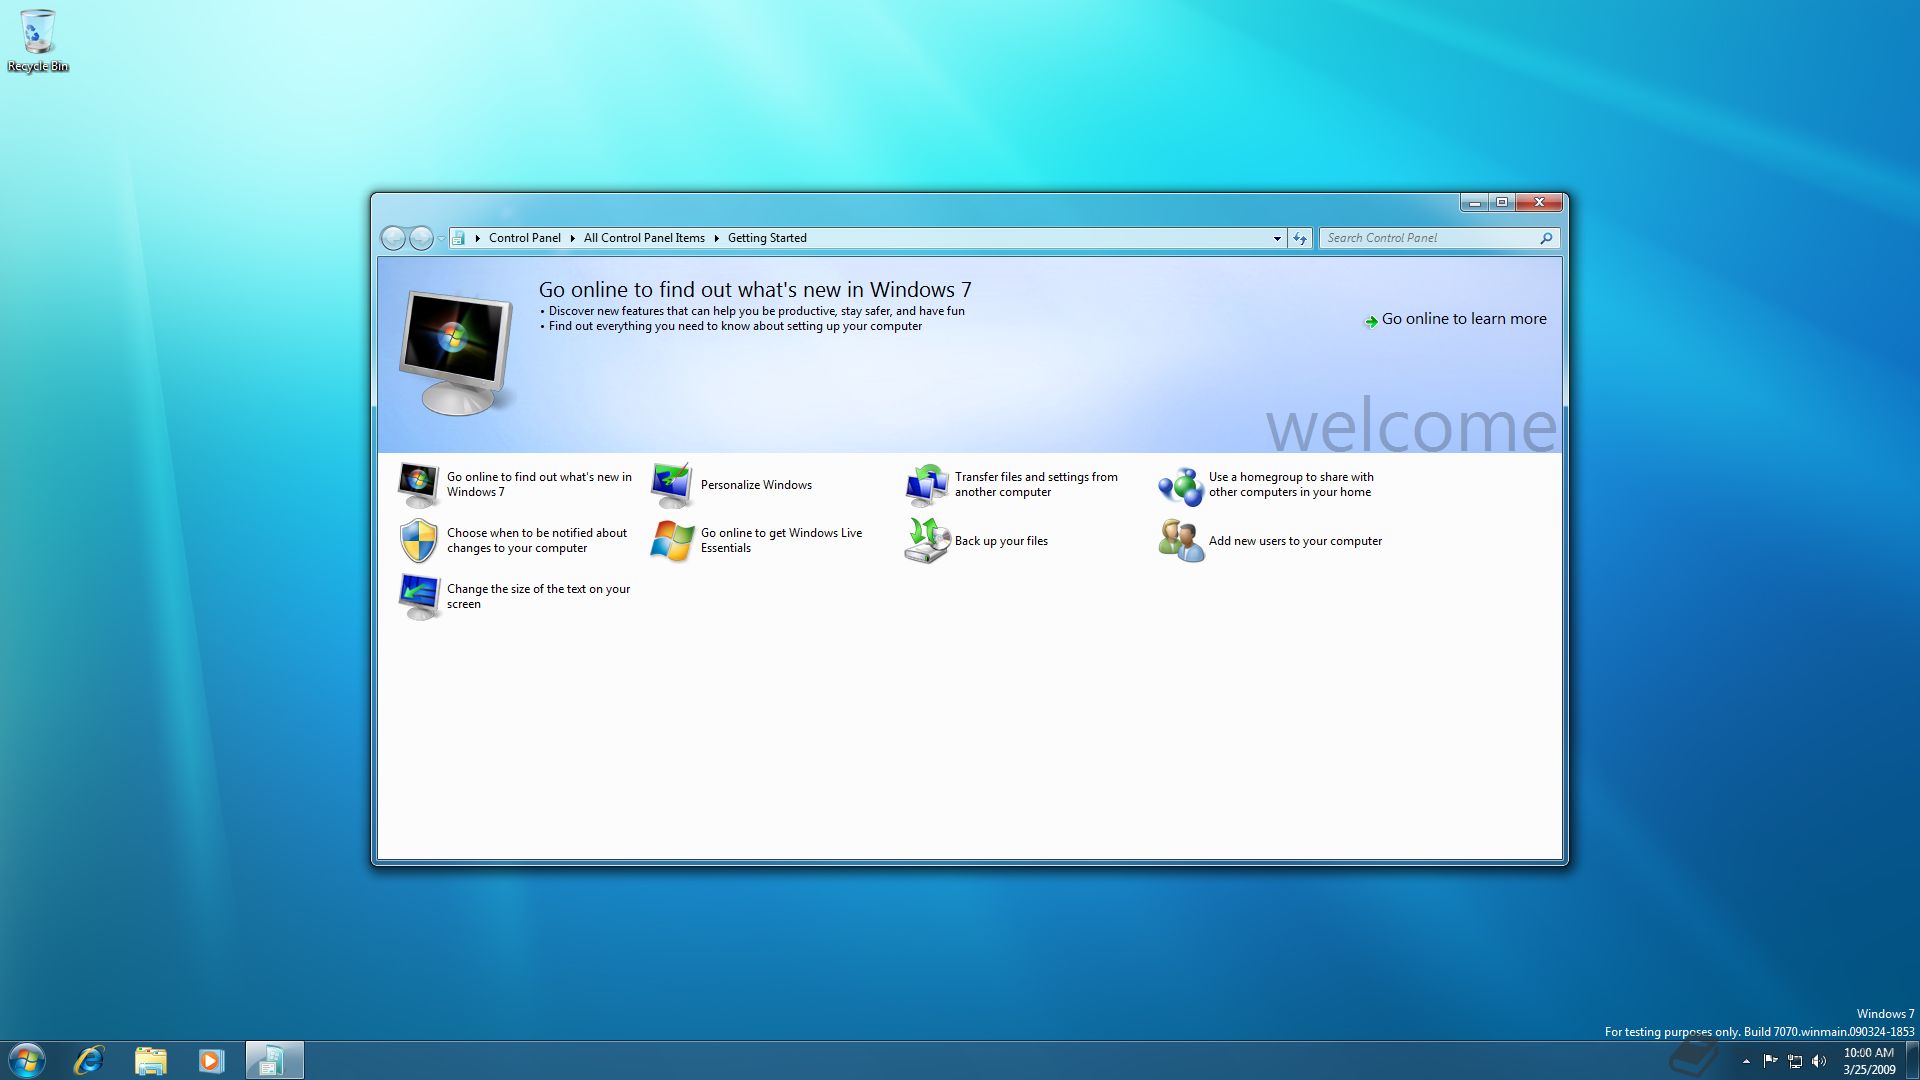The width and height of the screenshot is (1920, 1080).
Task: Open Add new users to your computer
Action: (1295, 541)
